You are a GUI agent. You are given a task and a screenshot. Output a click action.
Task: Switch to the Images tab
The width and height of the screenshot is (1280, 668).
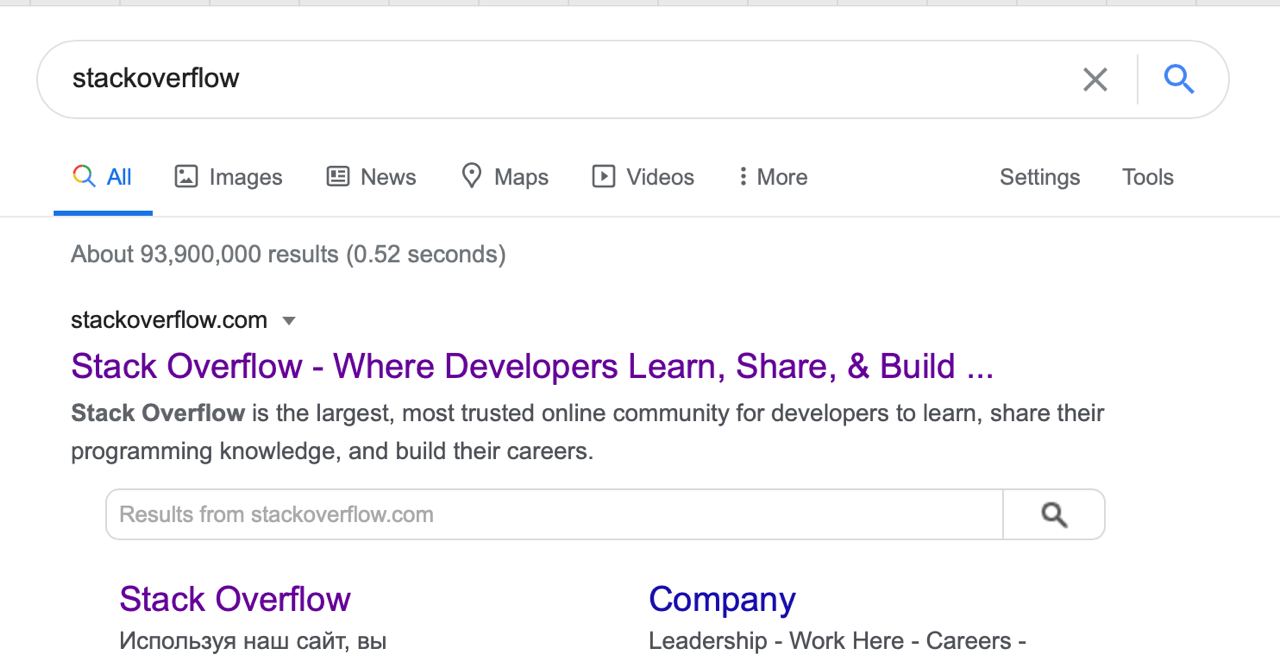(229, 177)
